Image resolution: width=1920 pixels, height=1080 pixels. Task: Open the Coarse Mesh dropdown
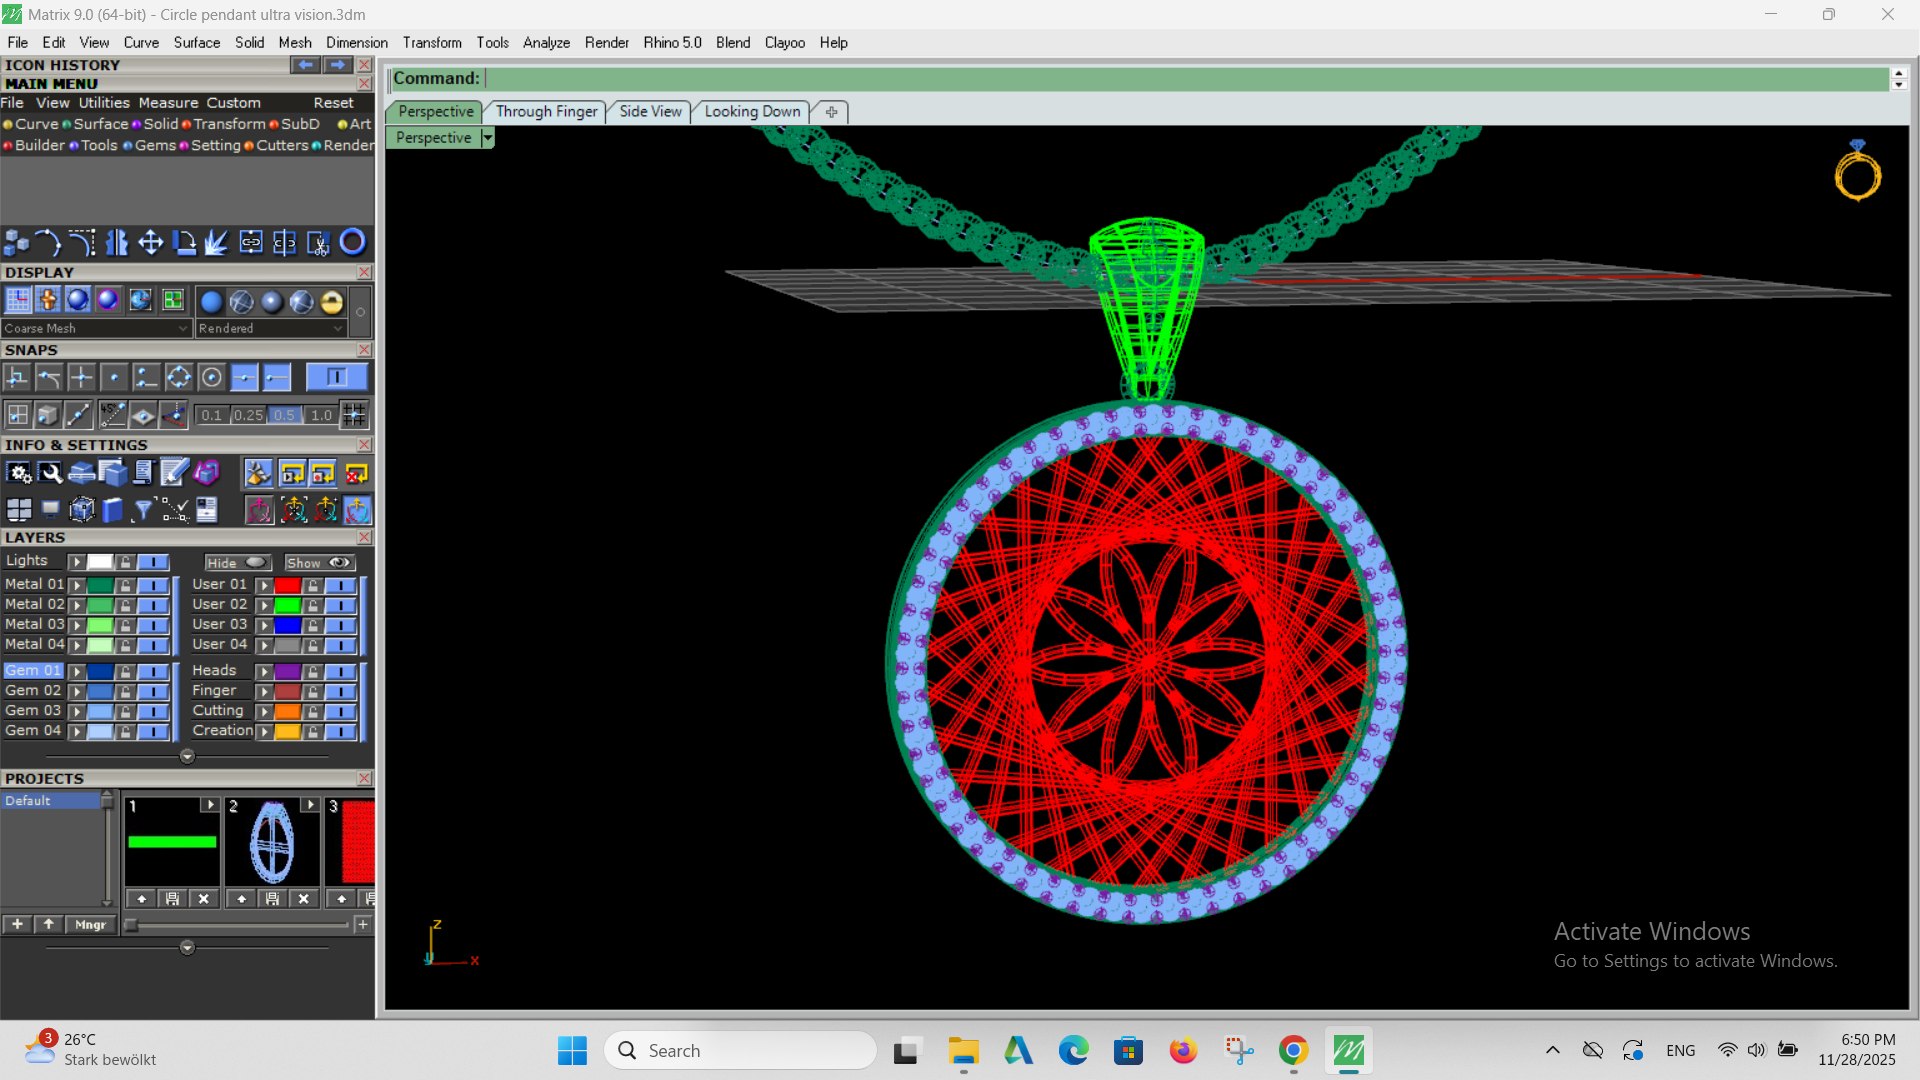(96, 328)
